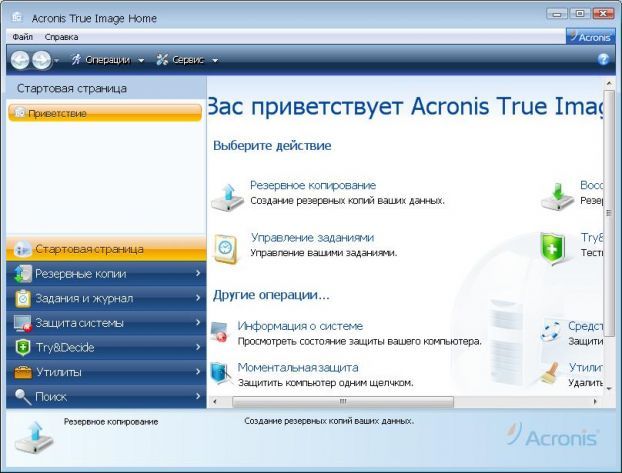Click the Другие операции heading

coord(271,295)
